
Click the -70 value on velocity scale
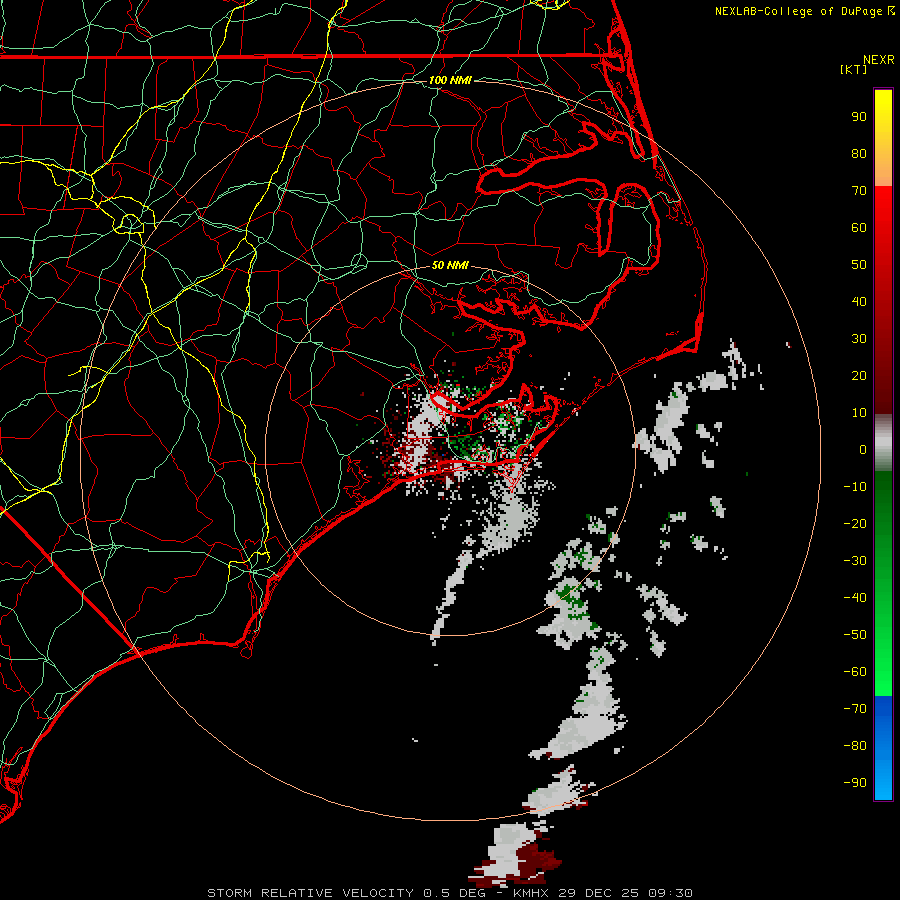[x=855, y=709]
